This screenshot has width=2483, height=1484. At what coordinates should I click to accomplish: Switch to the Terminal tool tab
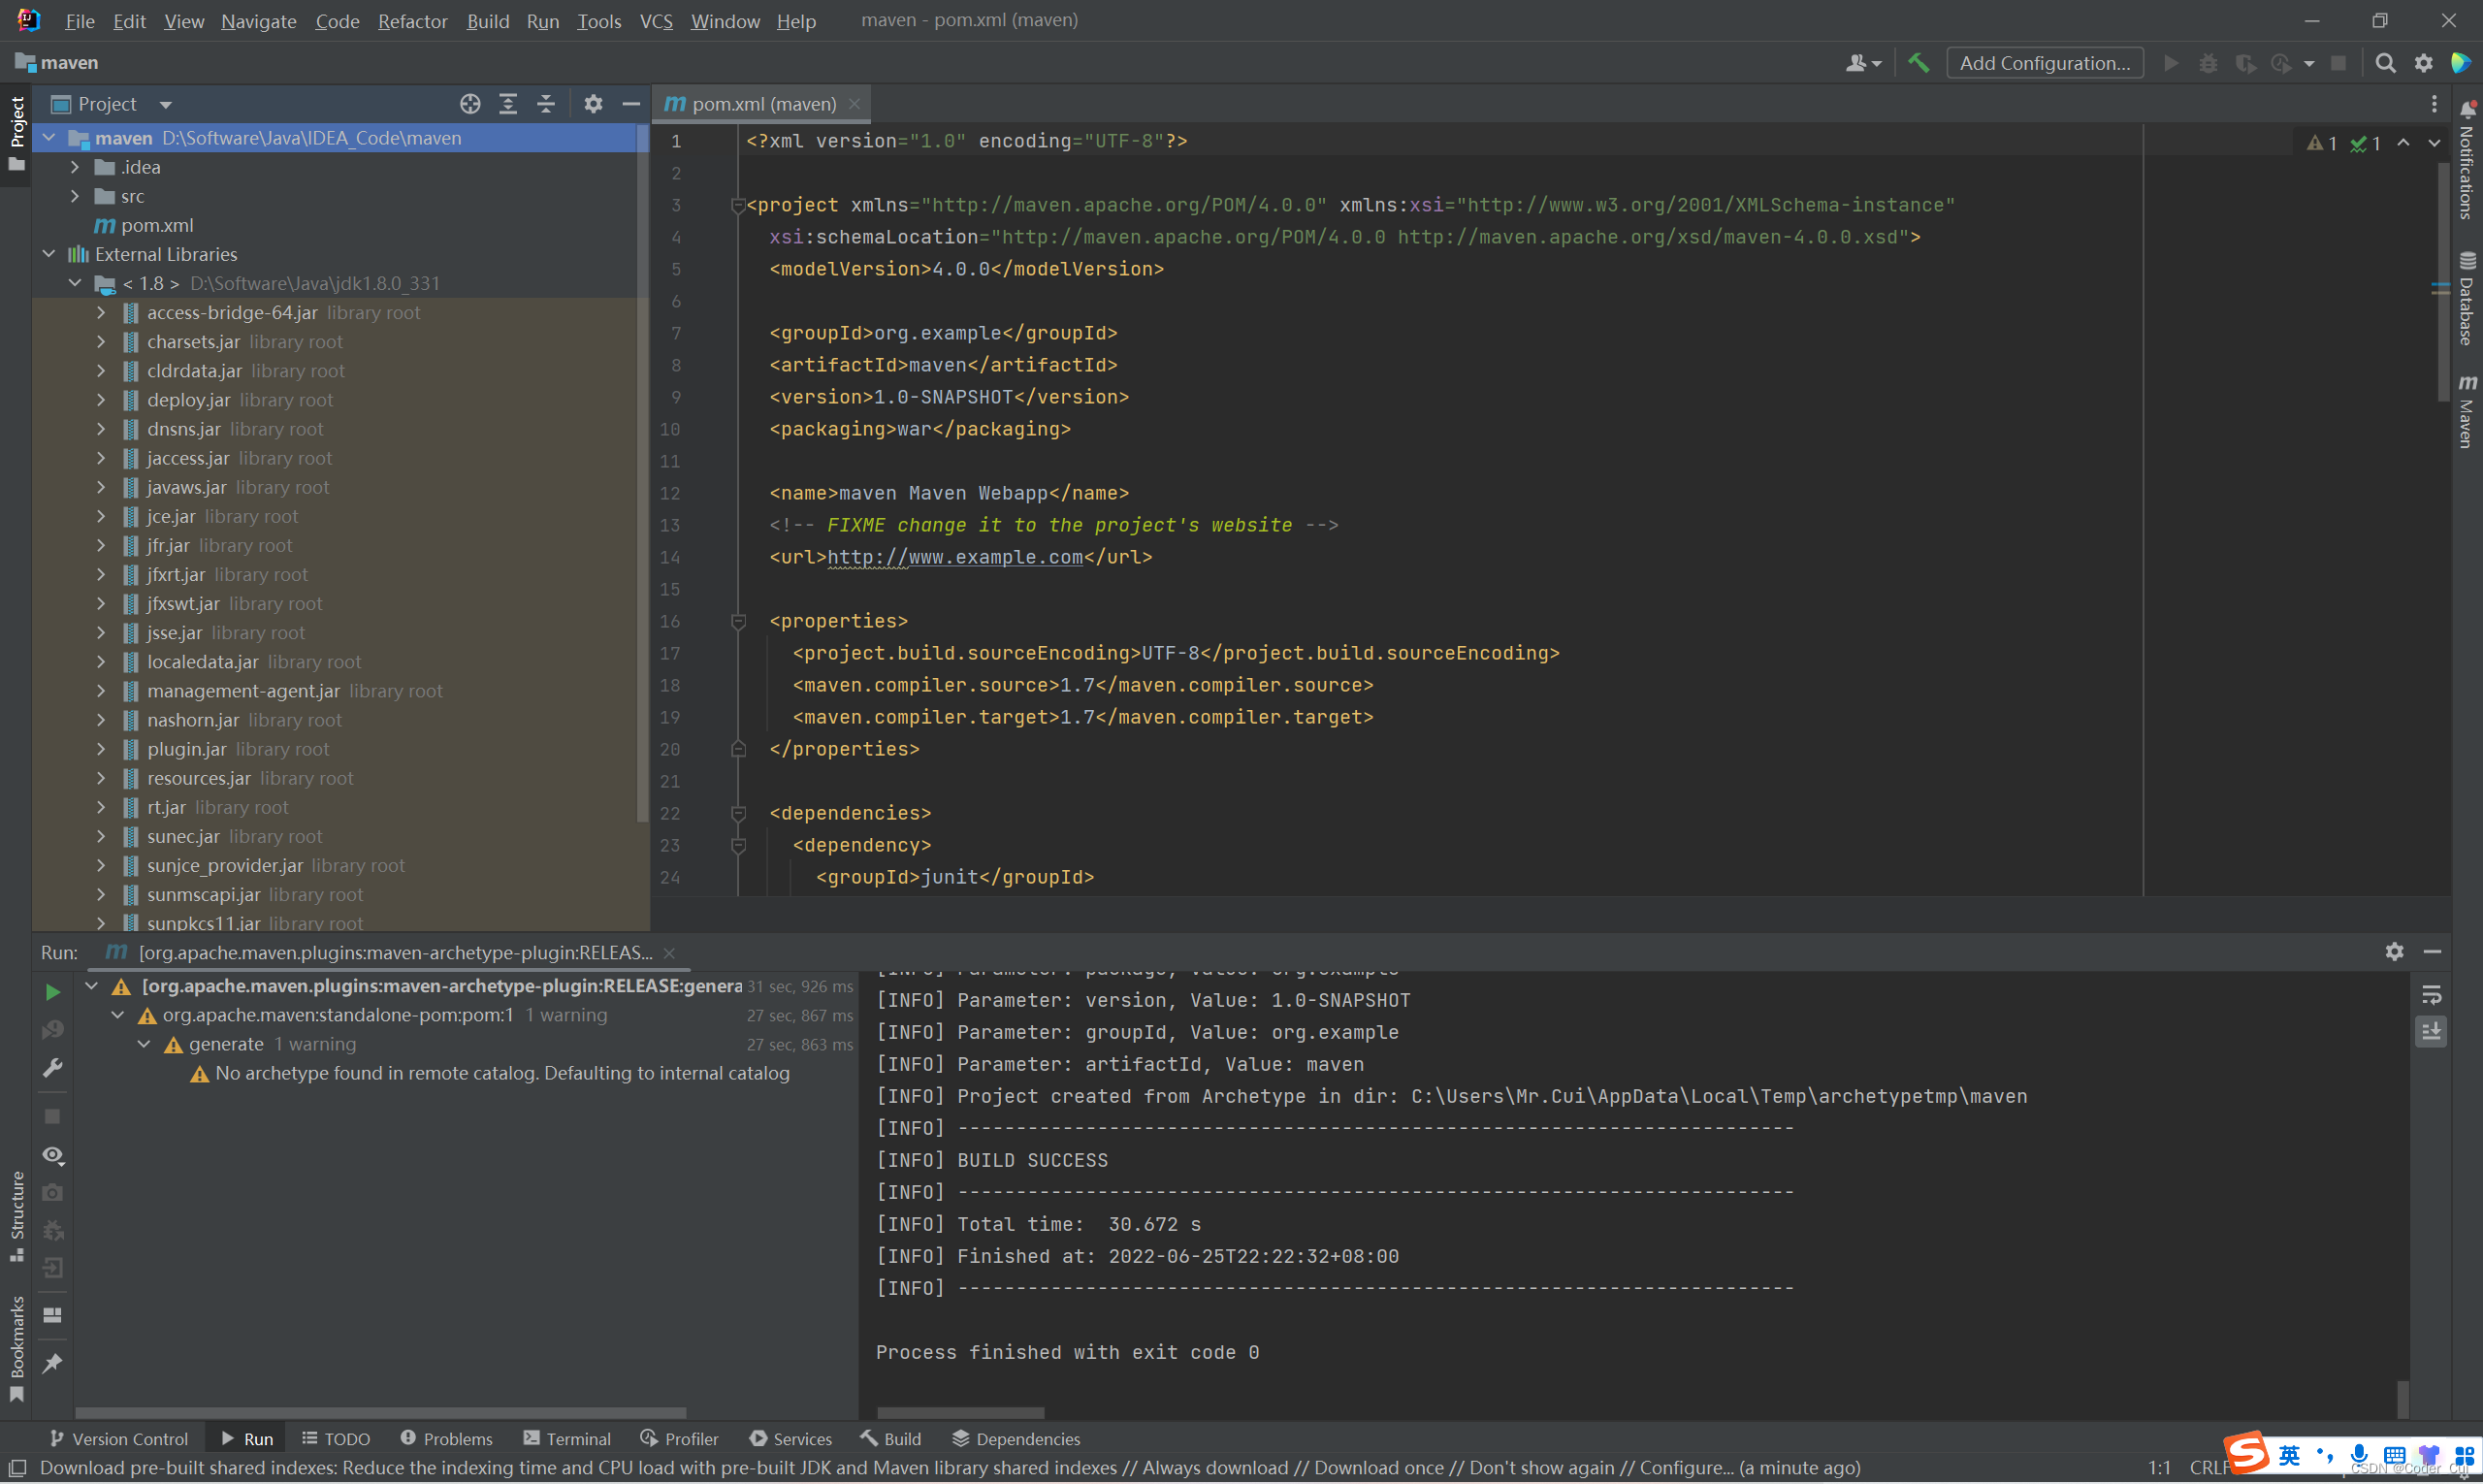pyautogui.click(x=567, y=1438)
